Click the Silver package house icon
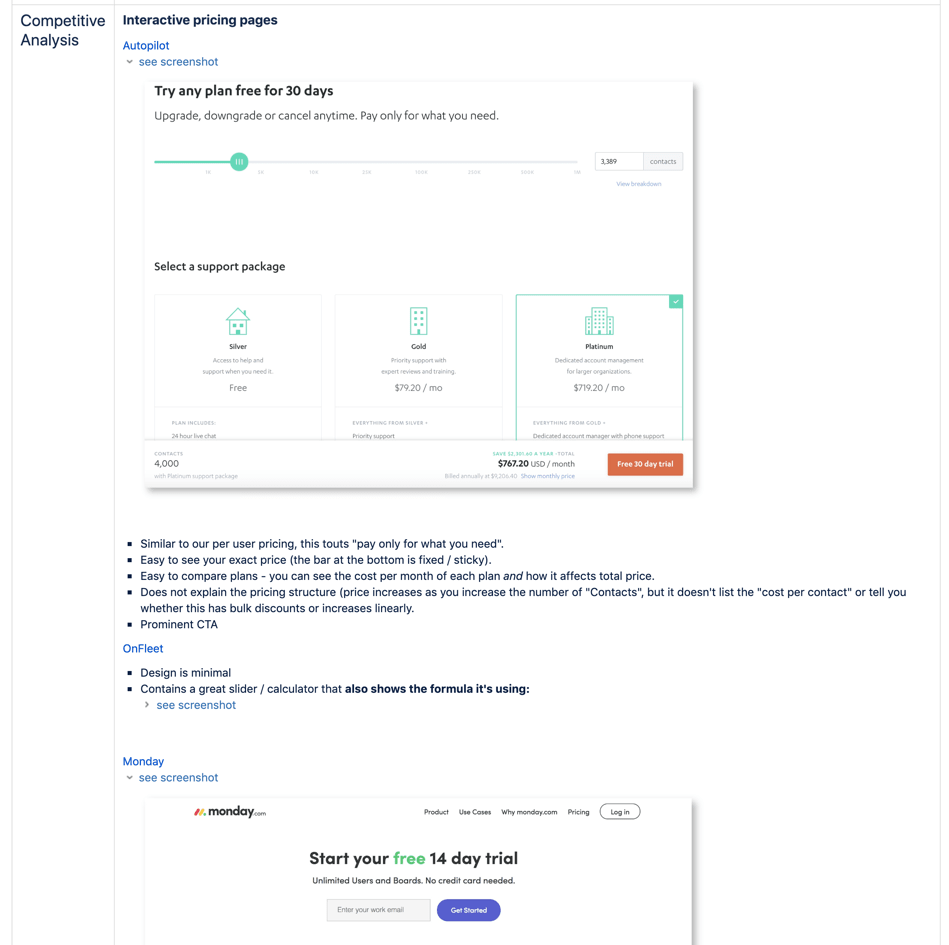This screenshot has height=945, width=949. tap(238, 321)
